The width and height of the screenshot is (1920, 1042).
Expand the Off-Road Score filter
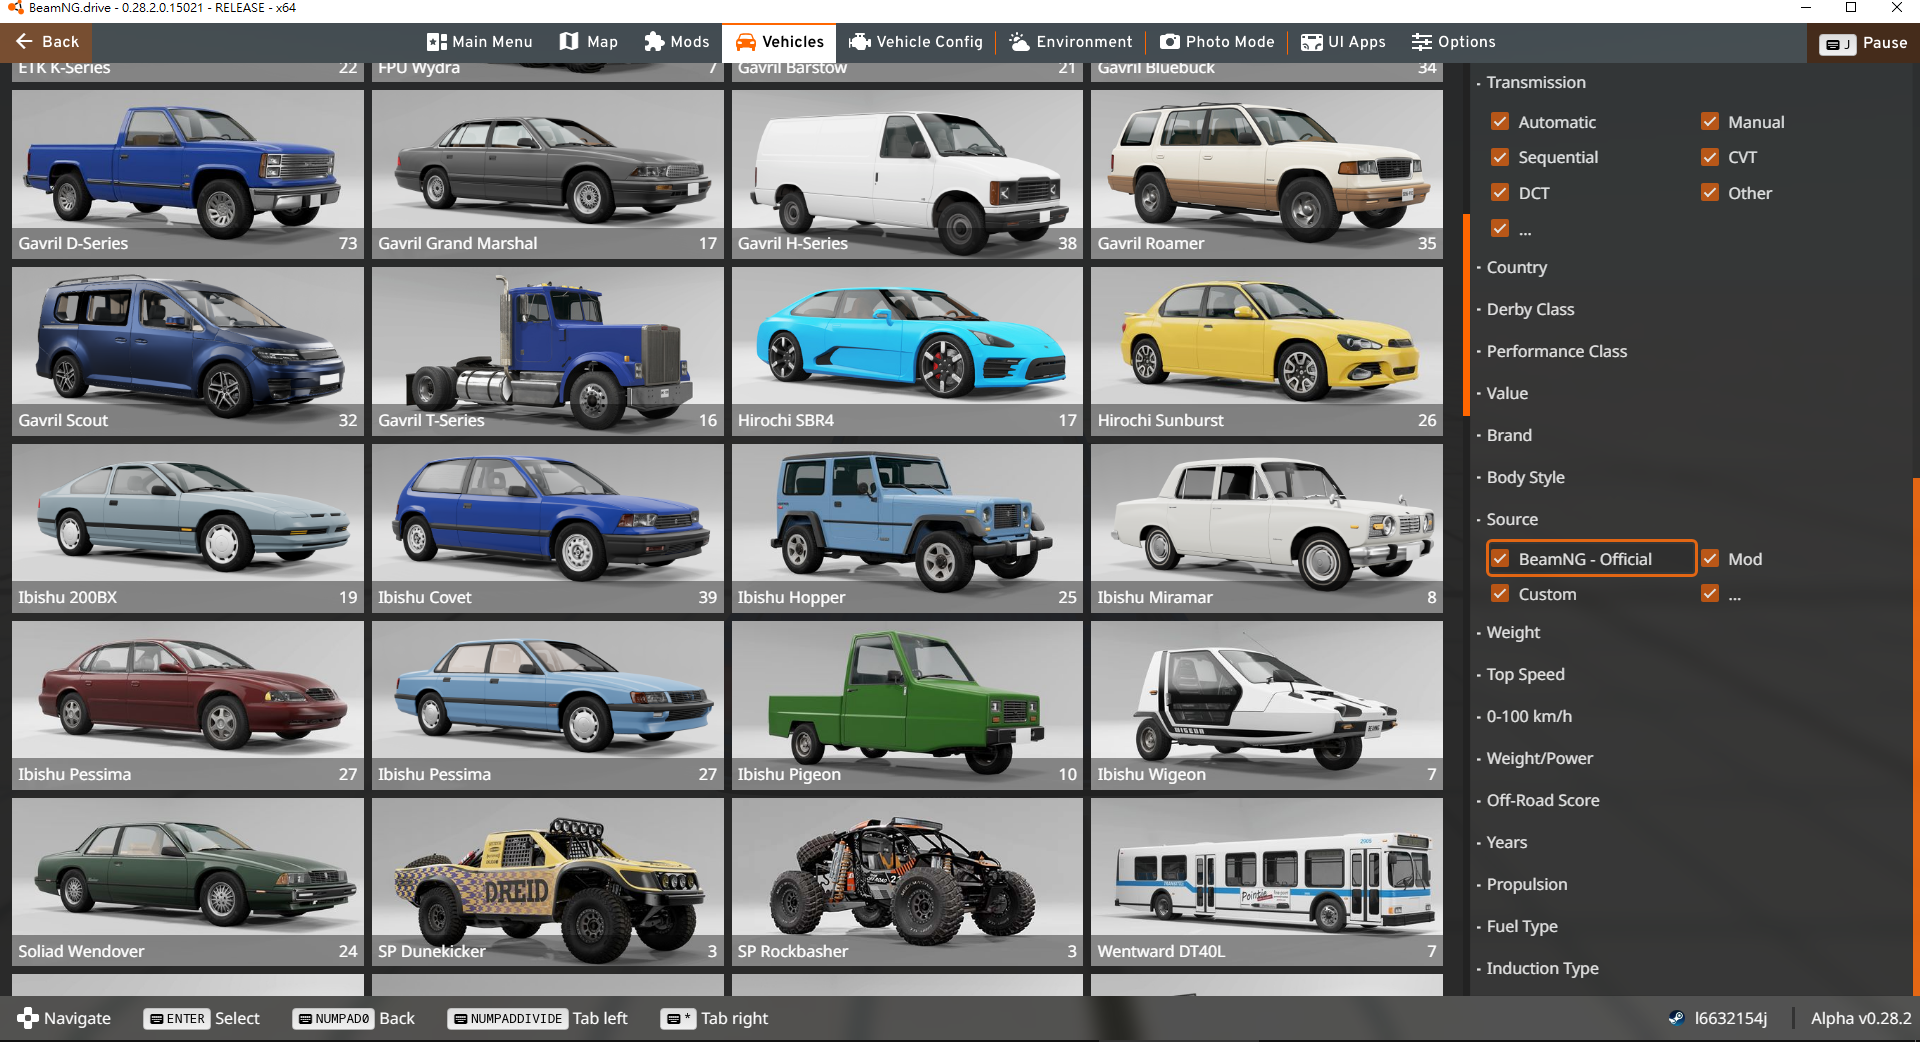(1542, 800)
